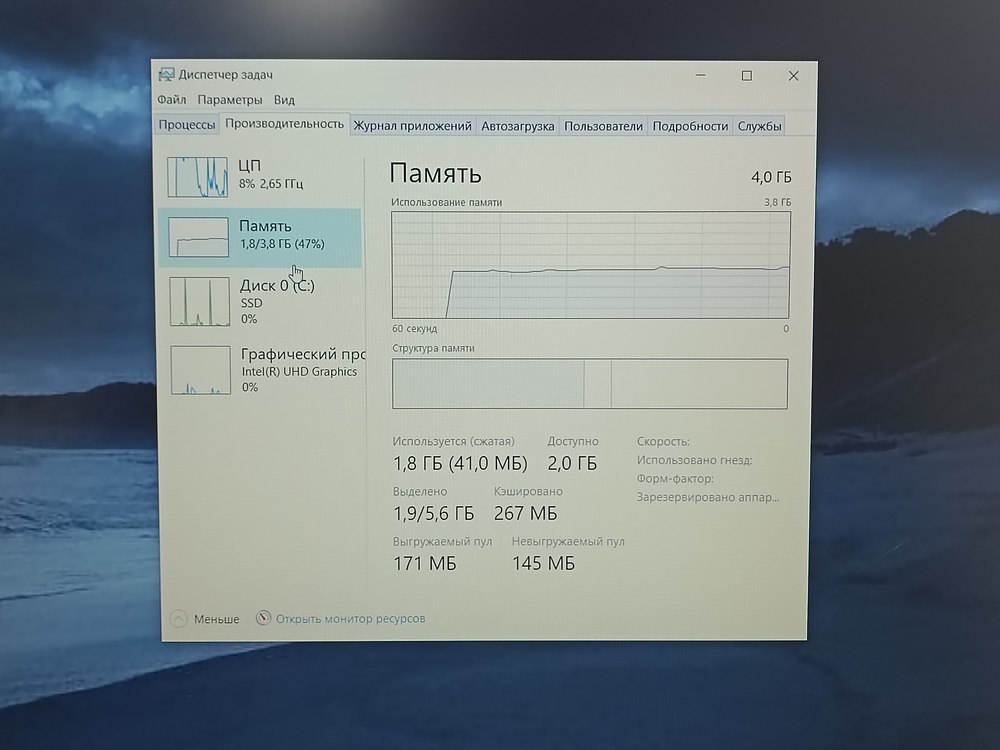The width and height of the screenshot is (1000, 750).
Task: Switch to the Автозагрузка tab
Action: 517,126
